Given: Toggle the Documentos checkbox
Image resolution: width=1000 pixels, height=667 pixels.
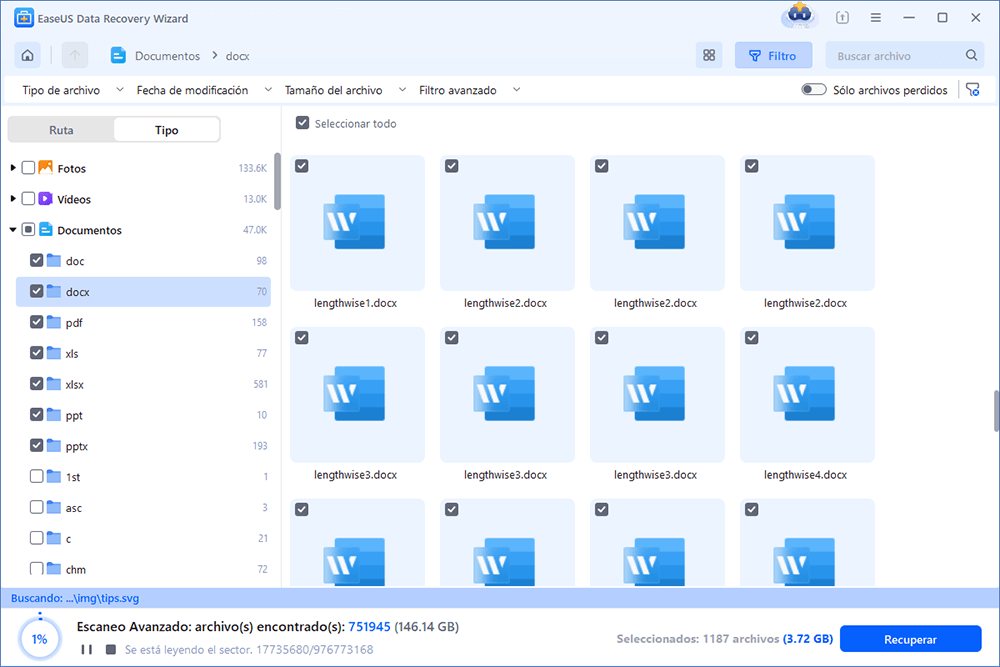Looking at the screenshot, I should tap(28, 230).
